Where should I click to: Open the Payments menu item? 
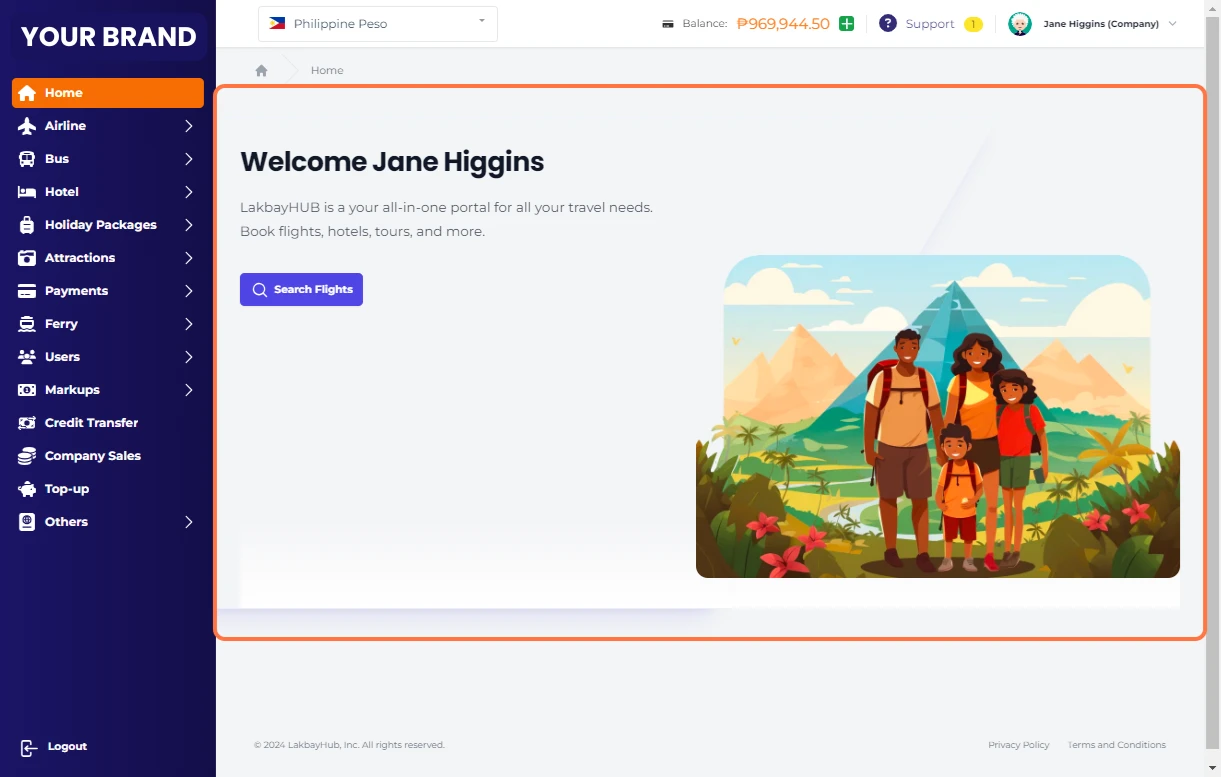tap(76, 291)
